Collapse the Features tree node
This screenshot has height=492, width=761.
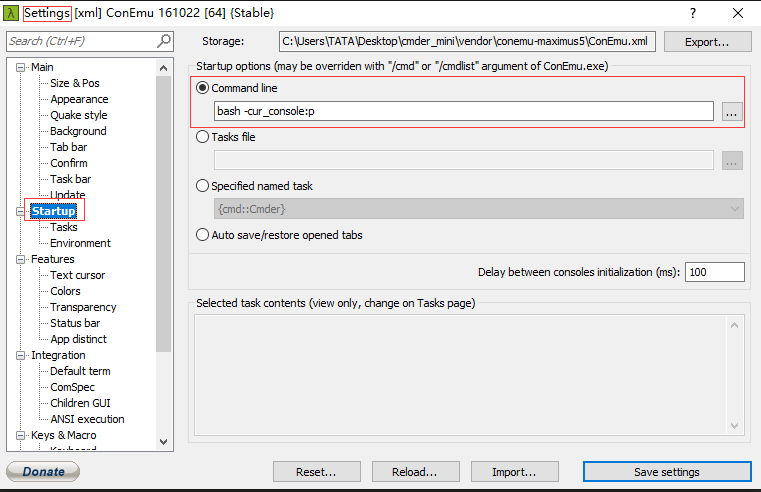click(x=20, y=260)
